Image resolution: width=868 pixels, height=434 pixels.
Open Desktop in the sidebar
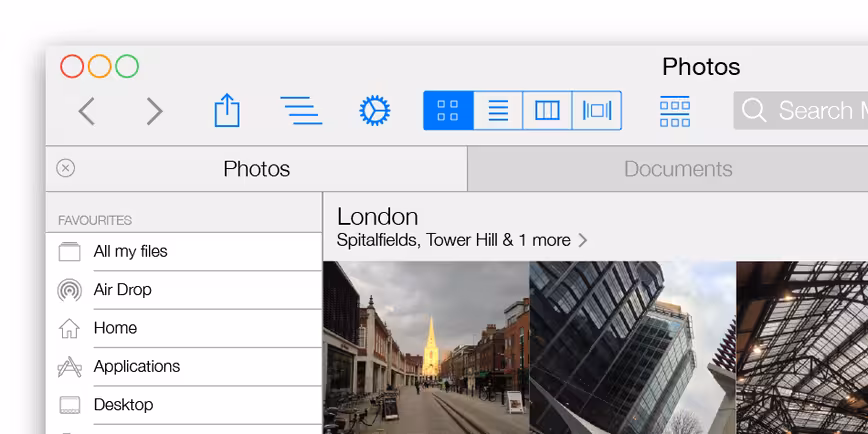pyautogui.click(x=184, y=405)
